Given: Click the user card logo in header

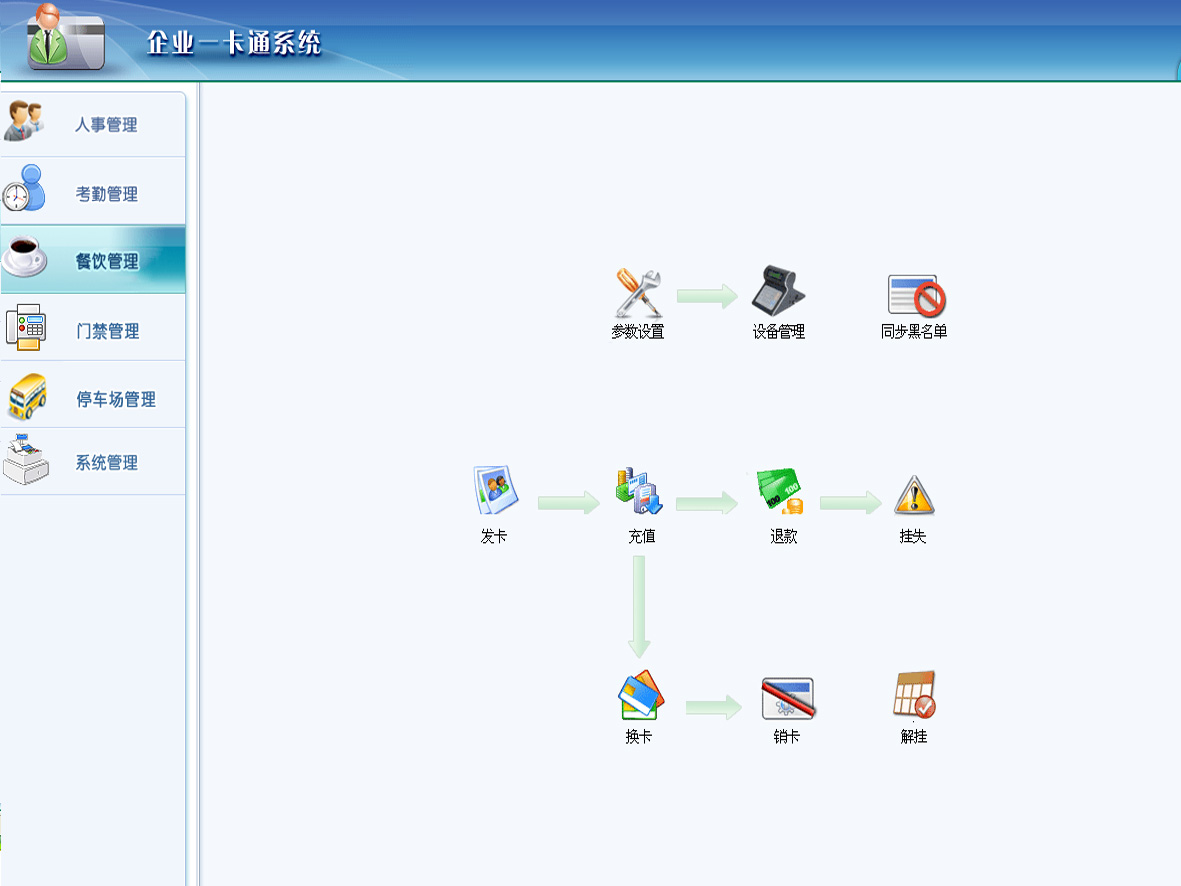Looking at the screenshot, I should tap(64, 39).
